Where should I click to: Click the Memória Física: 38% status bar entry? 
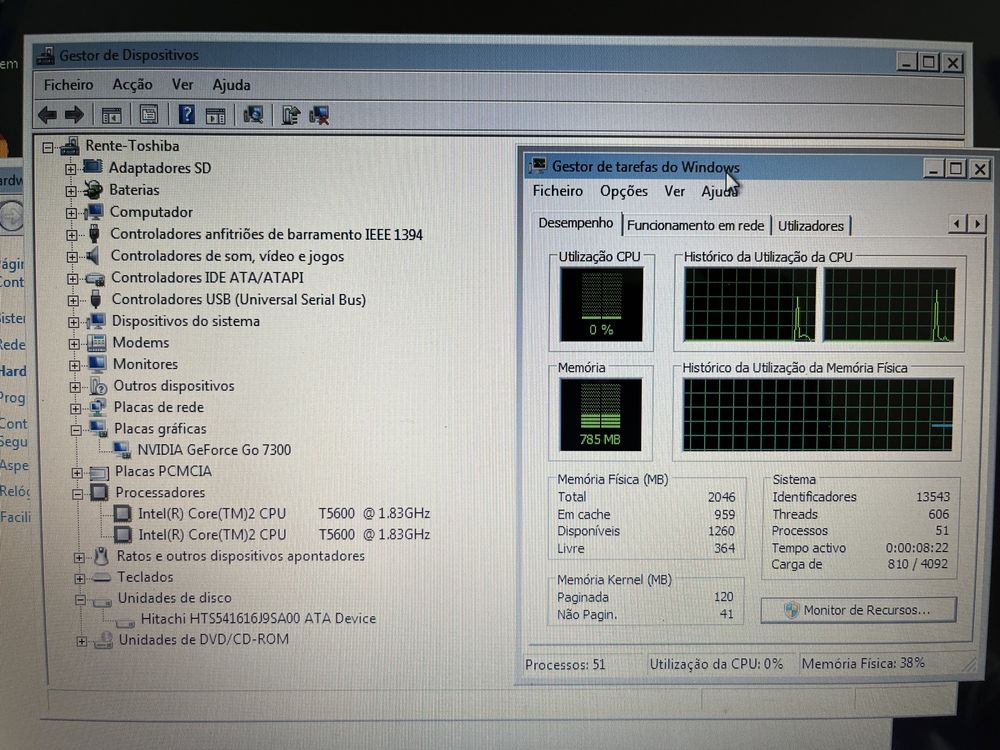[x=863, y=663]
